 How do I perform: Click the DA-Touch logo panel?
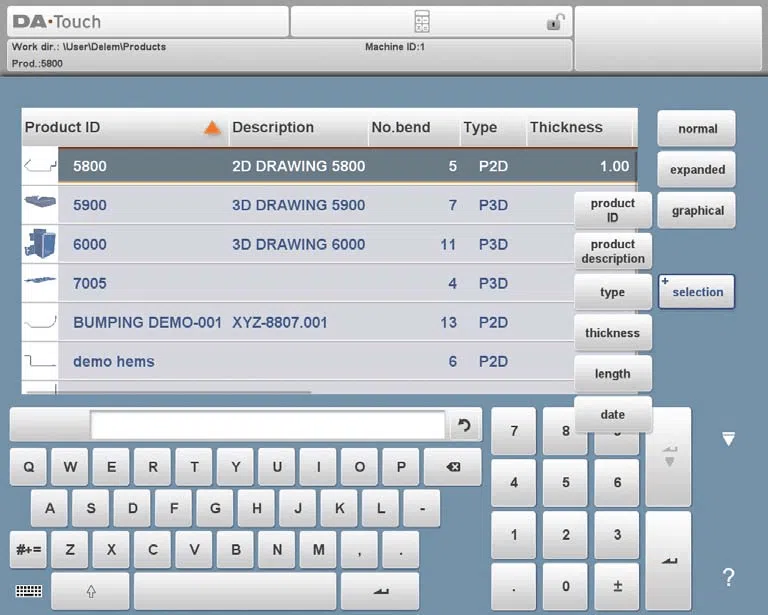pyautogui.click(x=148, y=22)
